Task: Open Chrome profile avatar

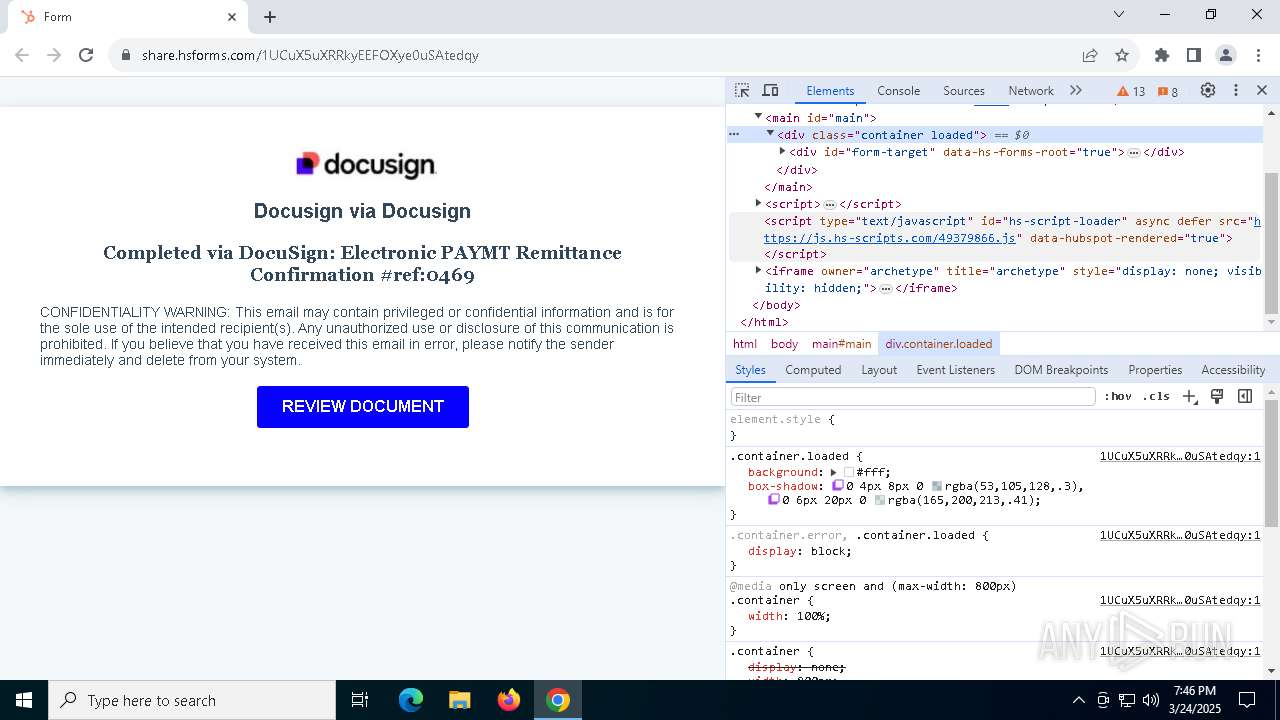Action: 1226,55
